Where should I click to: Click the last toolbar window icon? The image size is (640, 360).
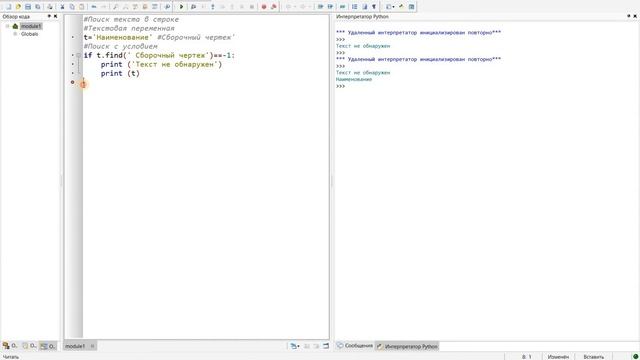(411, 7)
